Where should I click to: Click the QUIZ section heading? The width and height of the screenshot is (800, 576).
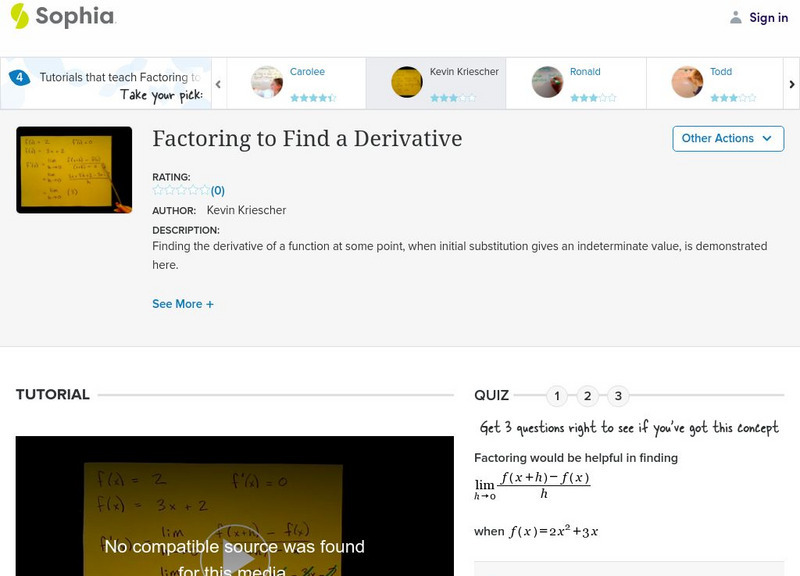point(491,395)
